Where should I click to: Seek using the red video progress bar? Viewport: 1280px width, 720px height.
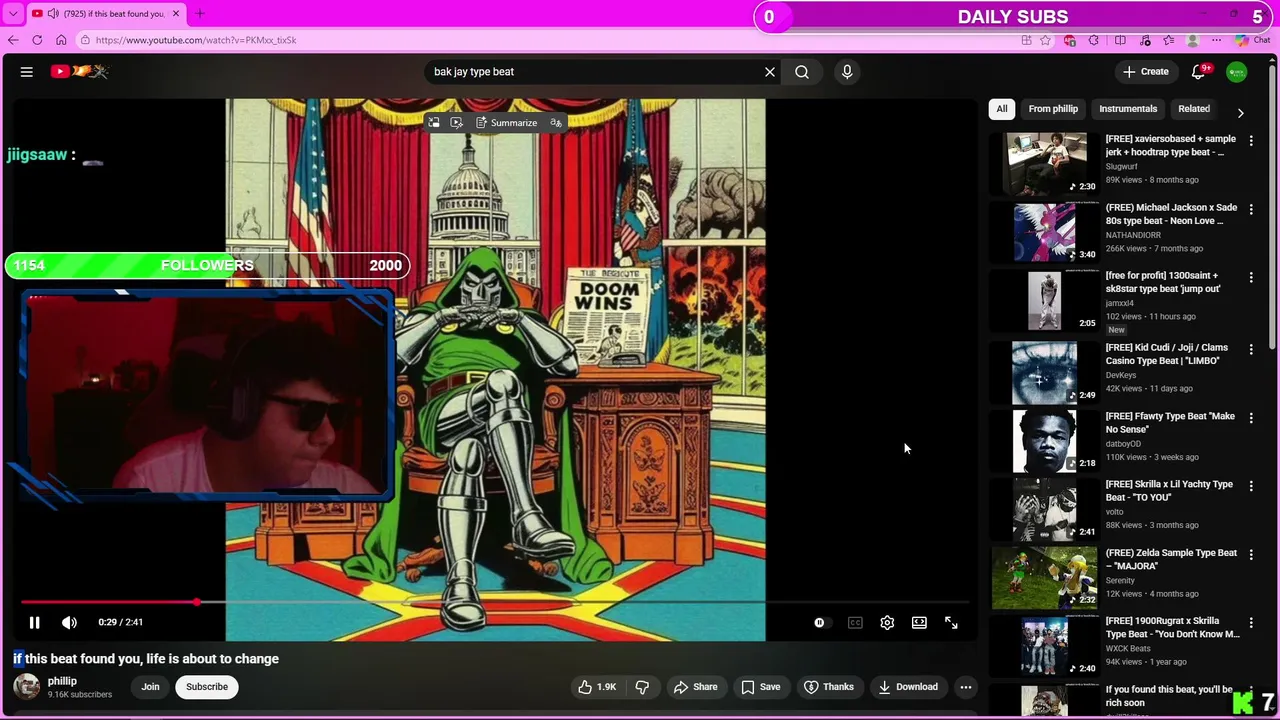point(495,602)
